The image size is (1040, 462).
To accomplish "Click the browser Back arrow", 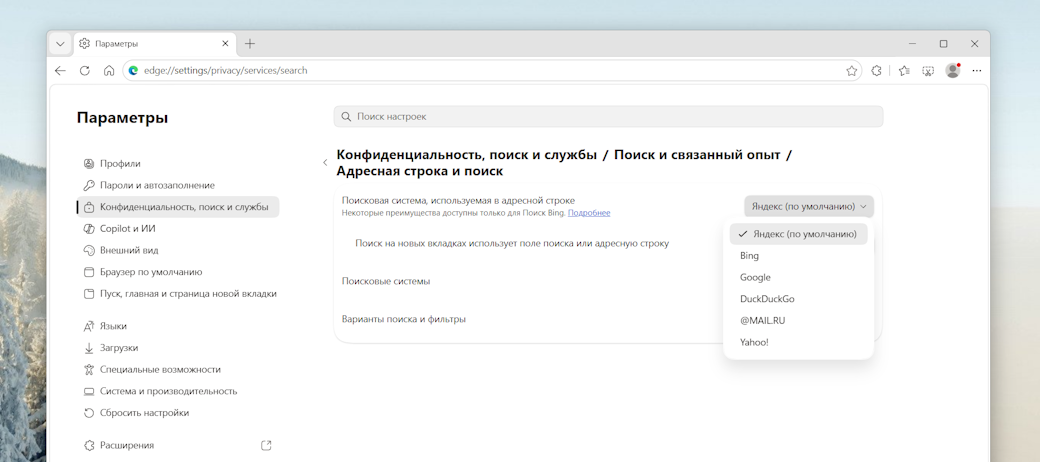I will [60, 70].
